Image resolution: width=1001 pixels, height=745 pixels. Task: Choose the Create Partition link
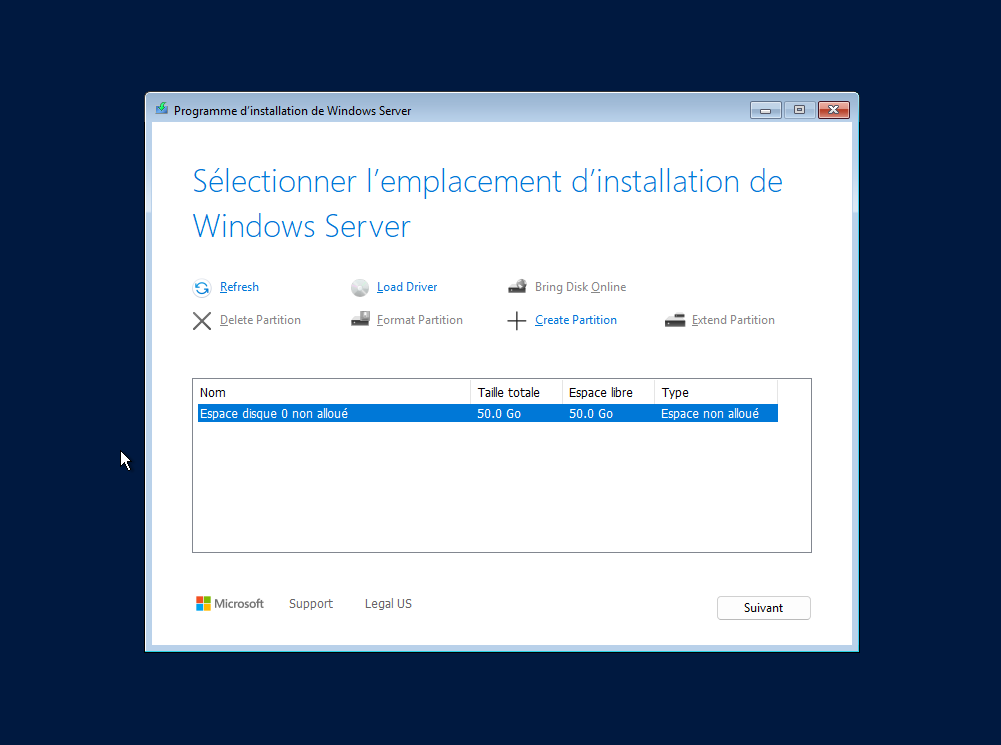(x=576, y=320)
